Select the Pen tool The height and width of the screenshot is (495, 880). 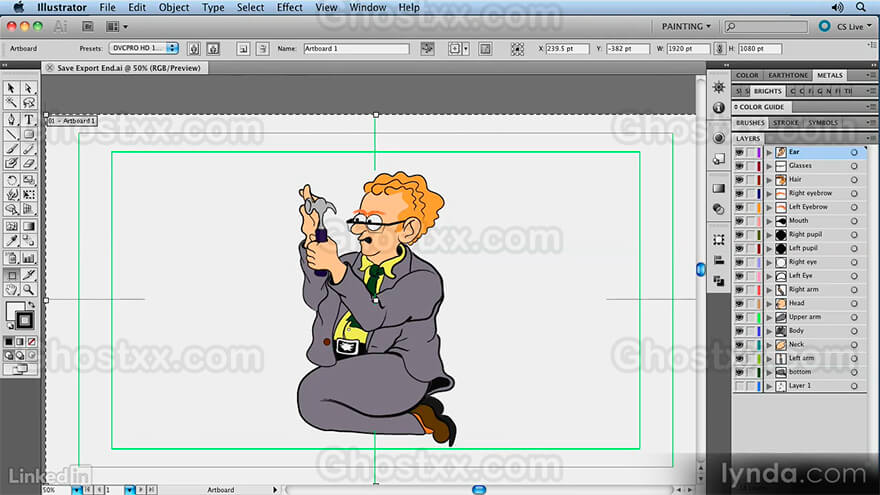click(11, 120)
